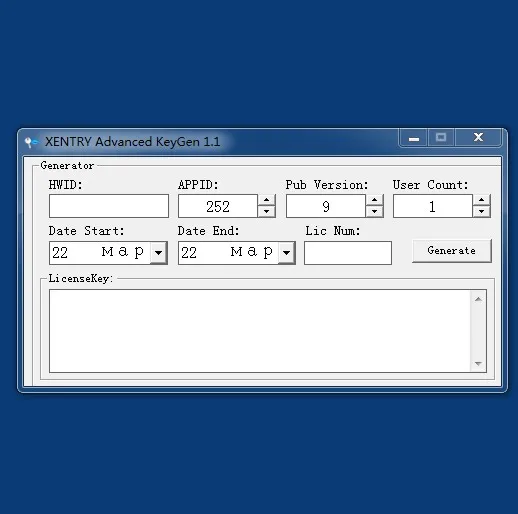Open the Date End dropdown arrow
This screenshot has height=514, width=518.
pyautogui.click(x=286, y=253)
